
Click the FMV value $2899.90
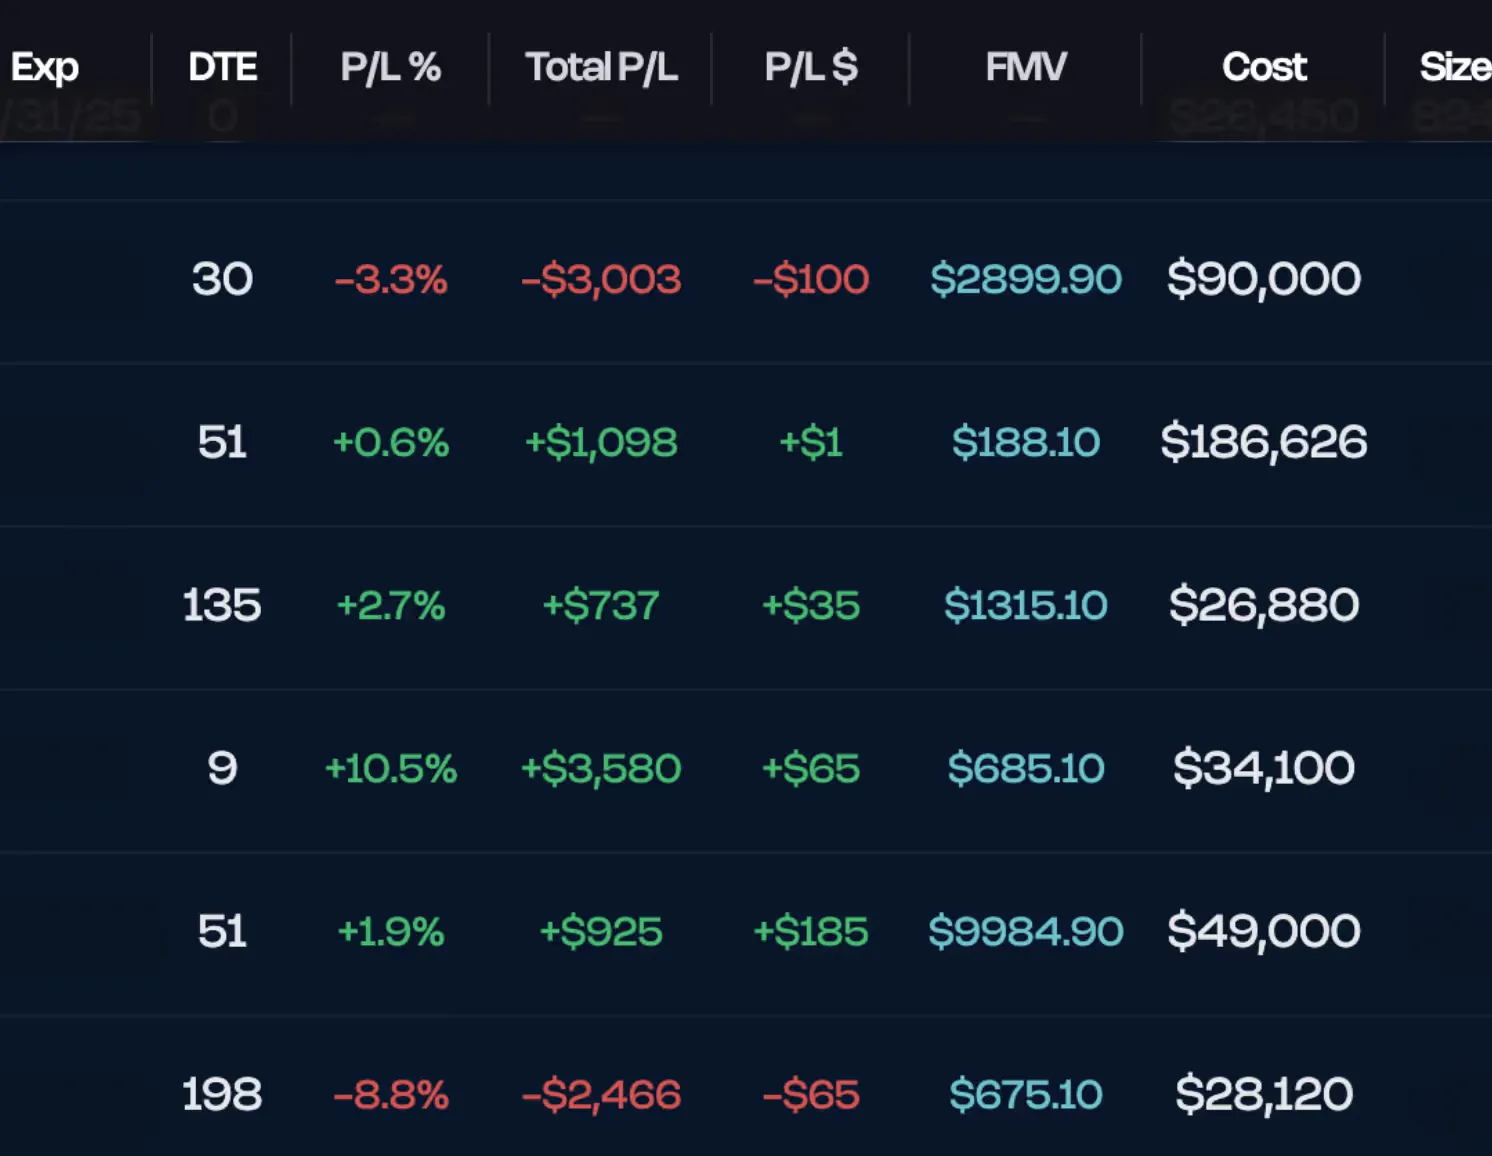[1025, 280]
